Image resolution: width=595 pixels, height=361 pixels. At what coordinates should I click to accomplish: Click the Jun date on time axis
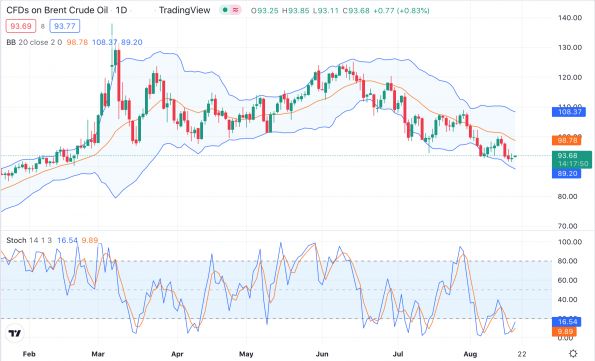(x=322, y=354)
